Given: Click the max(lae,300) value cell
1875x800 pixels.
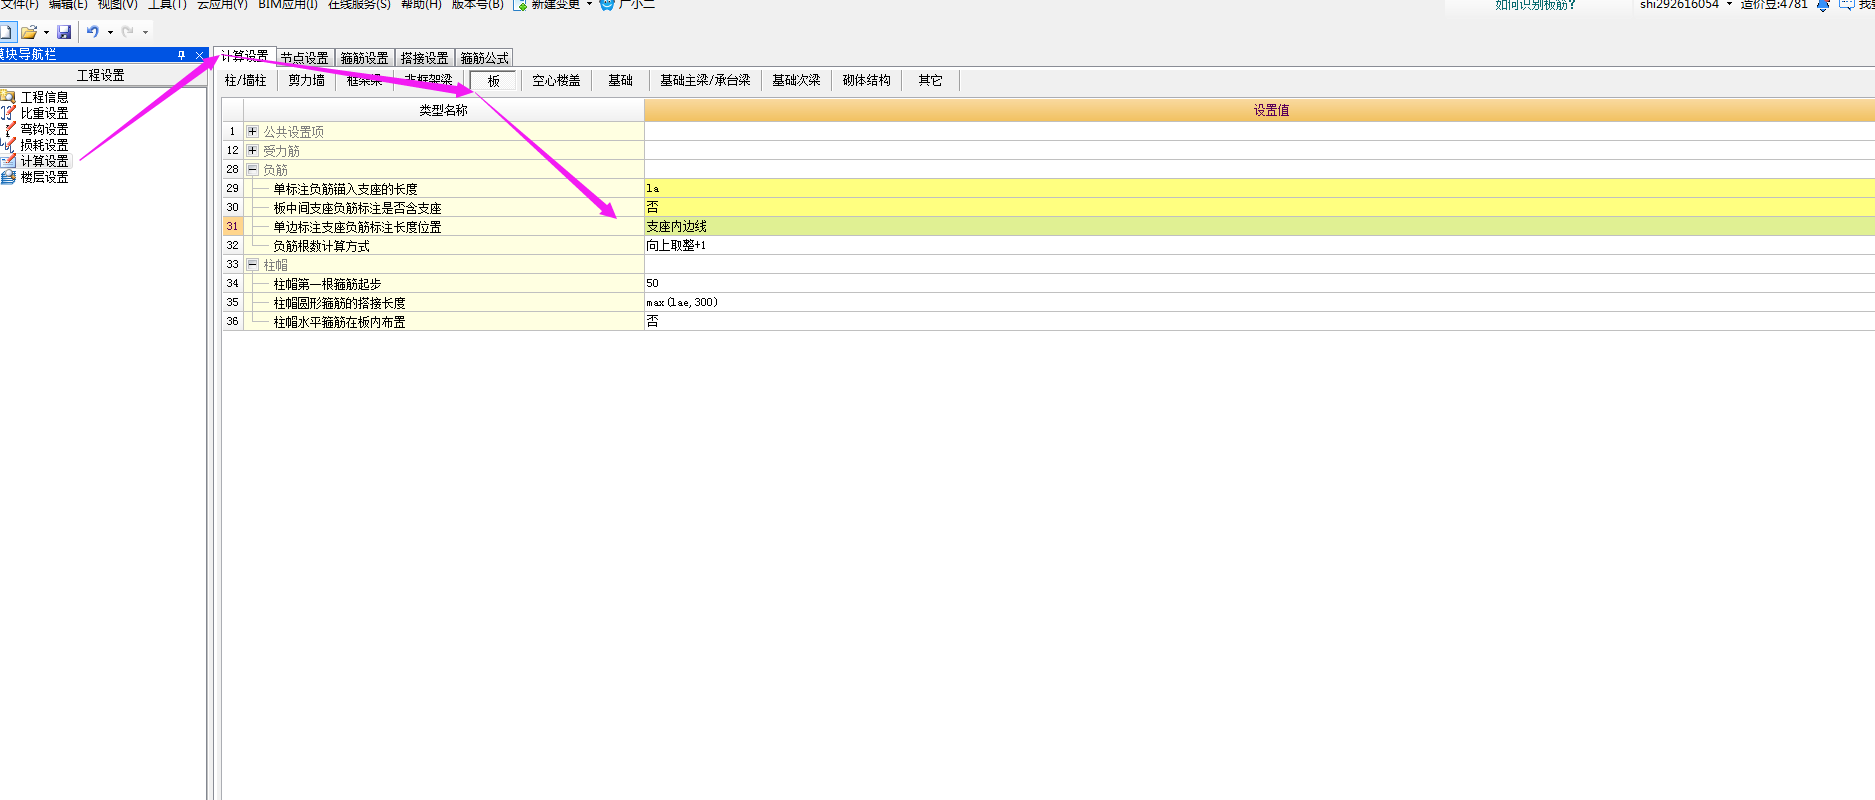Looking at the screenshot, I should [x=1259, y=302].
